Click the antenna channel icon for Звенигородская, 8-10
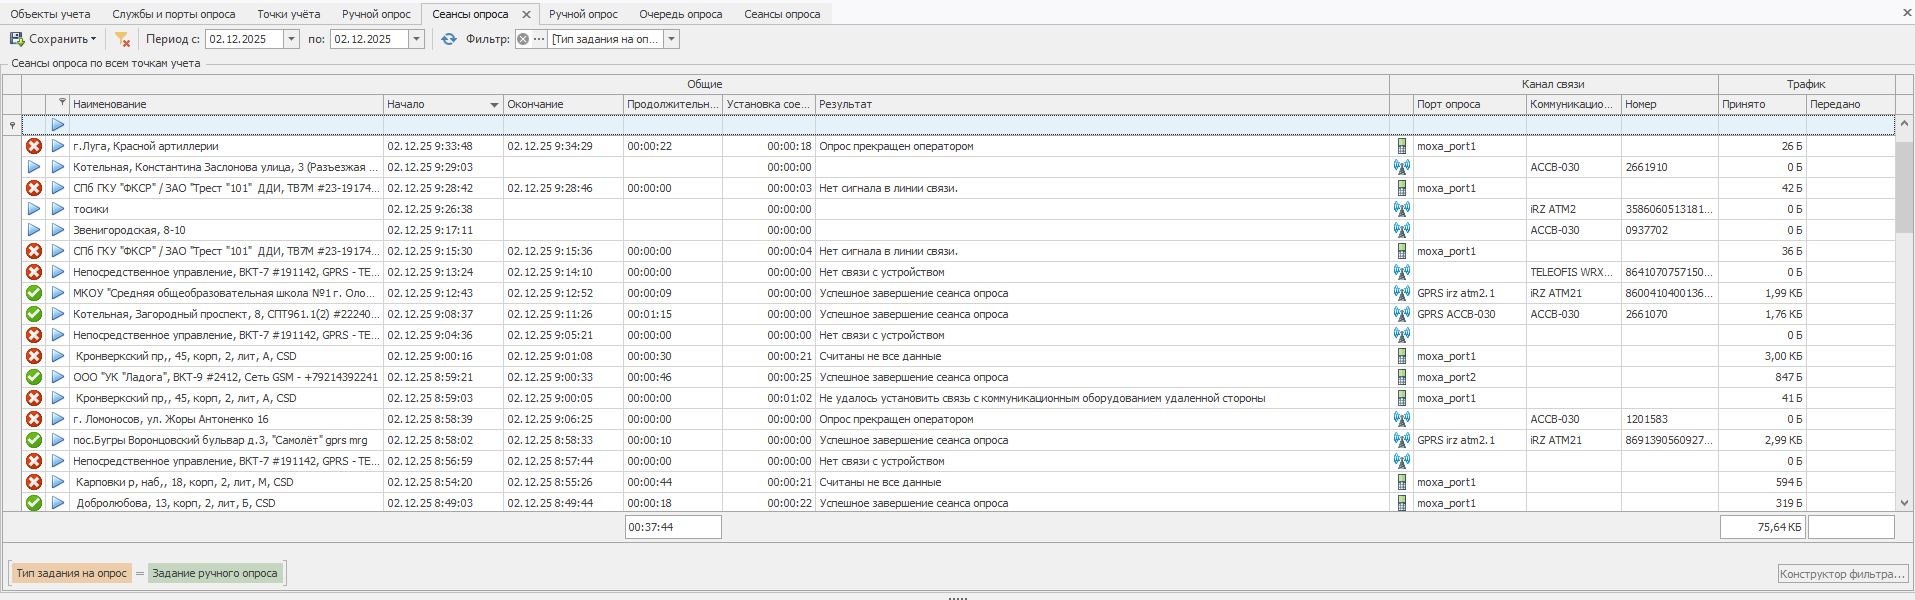 [x=1401, y=230]
